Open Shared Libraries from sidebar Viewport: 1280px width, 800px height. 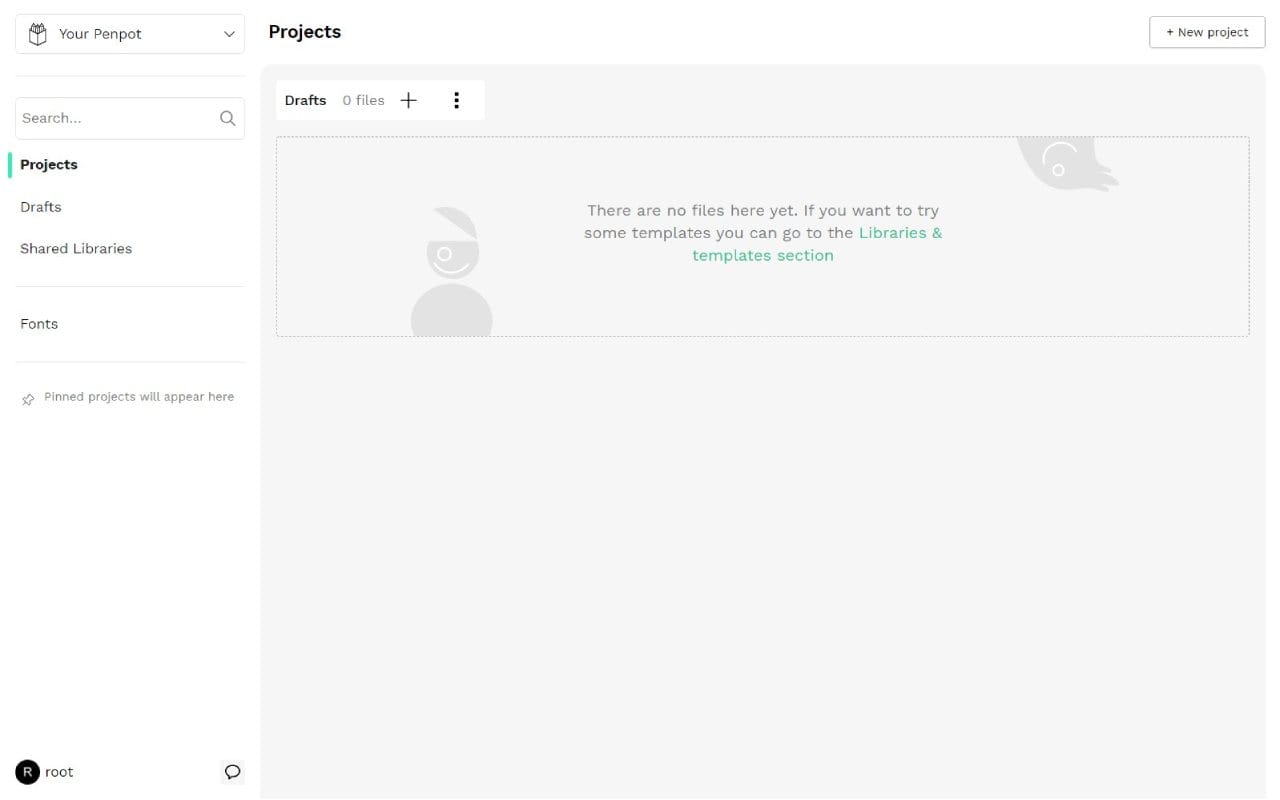point(76,248)
